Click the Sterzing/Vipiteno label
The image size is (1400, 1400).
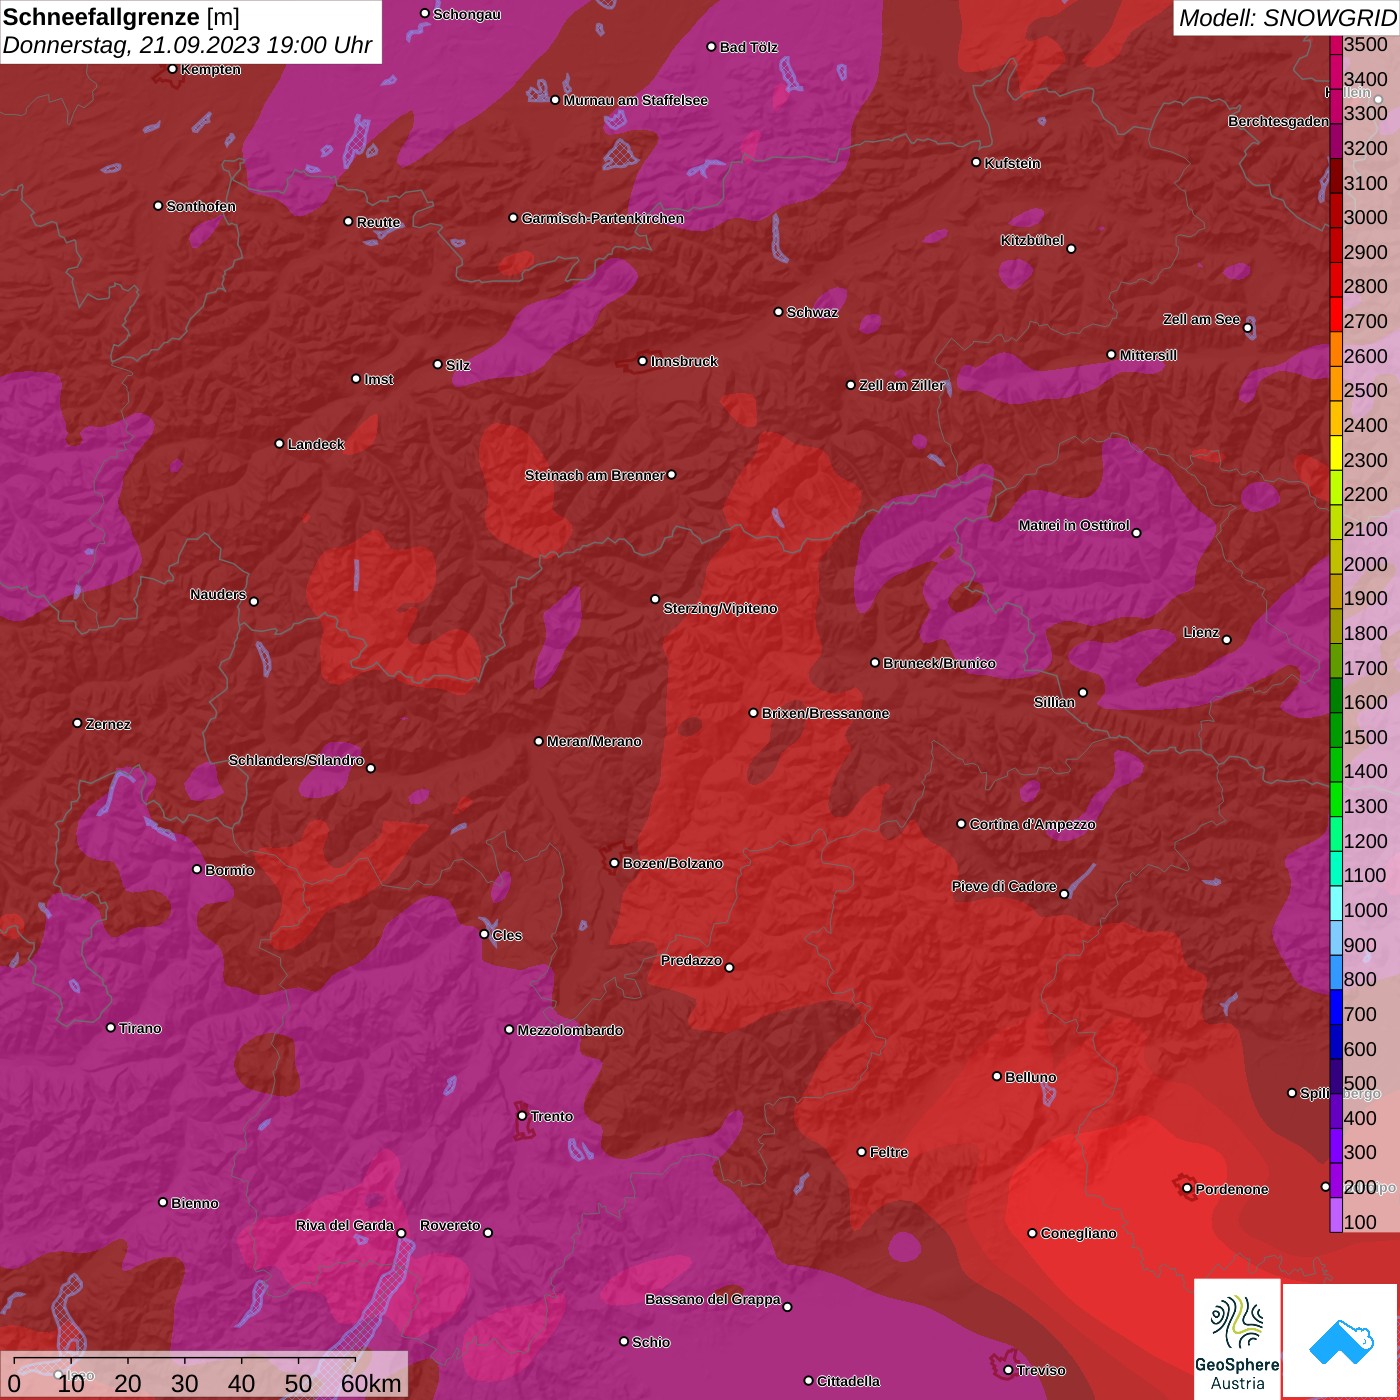pyautogui.click(x=720, y=608)
